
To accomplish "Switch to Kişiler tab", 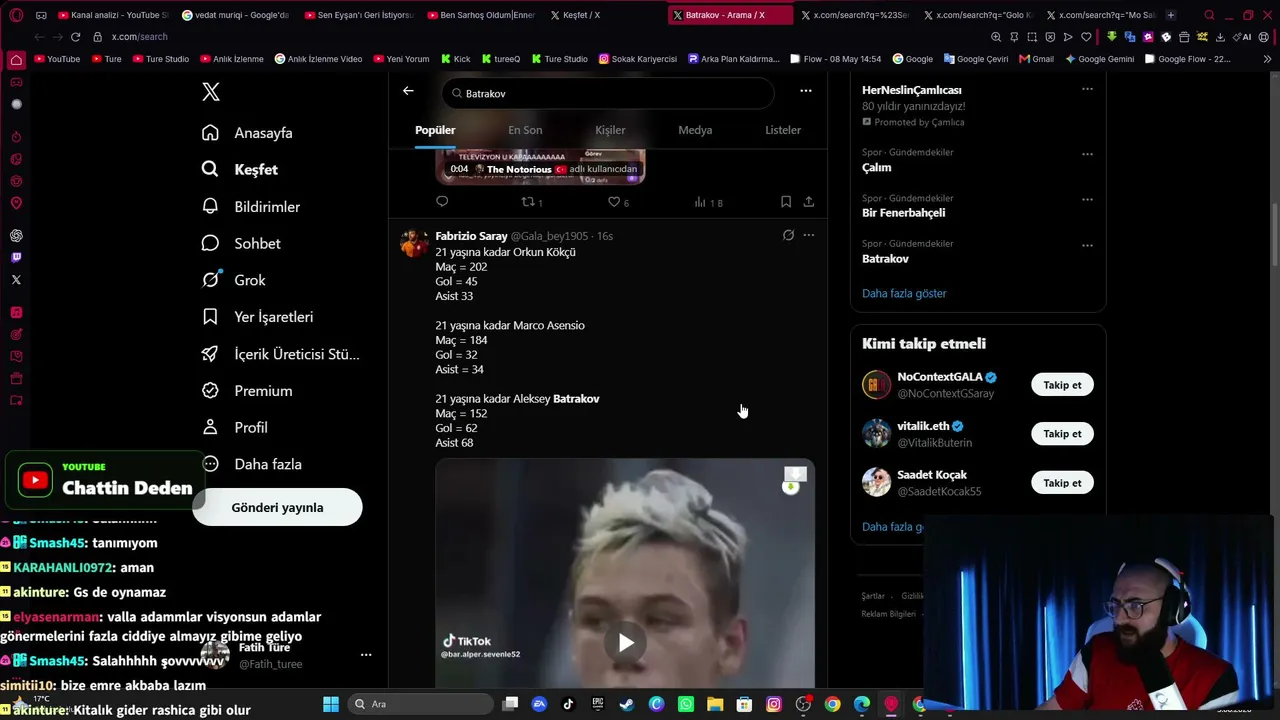I will (610, 130).
